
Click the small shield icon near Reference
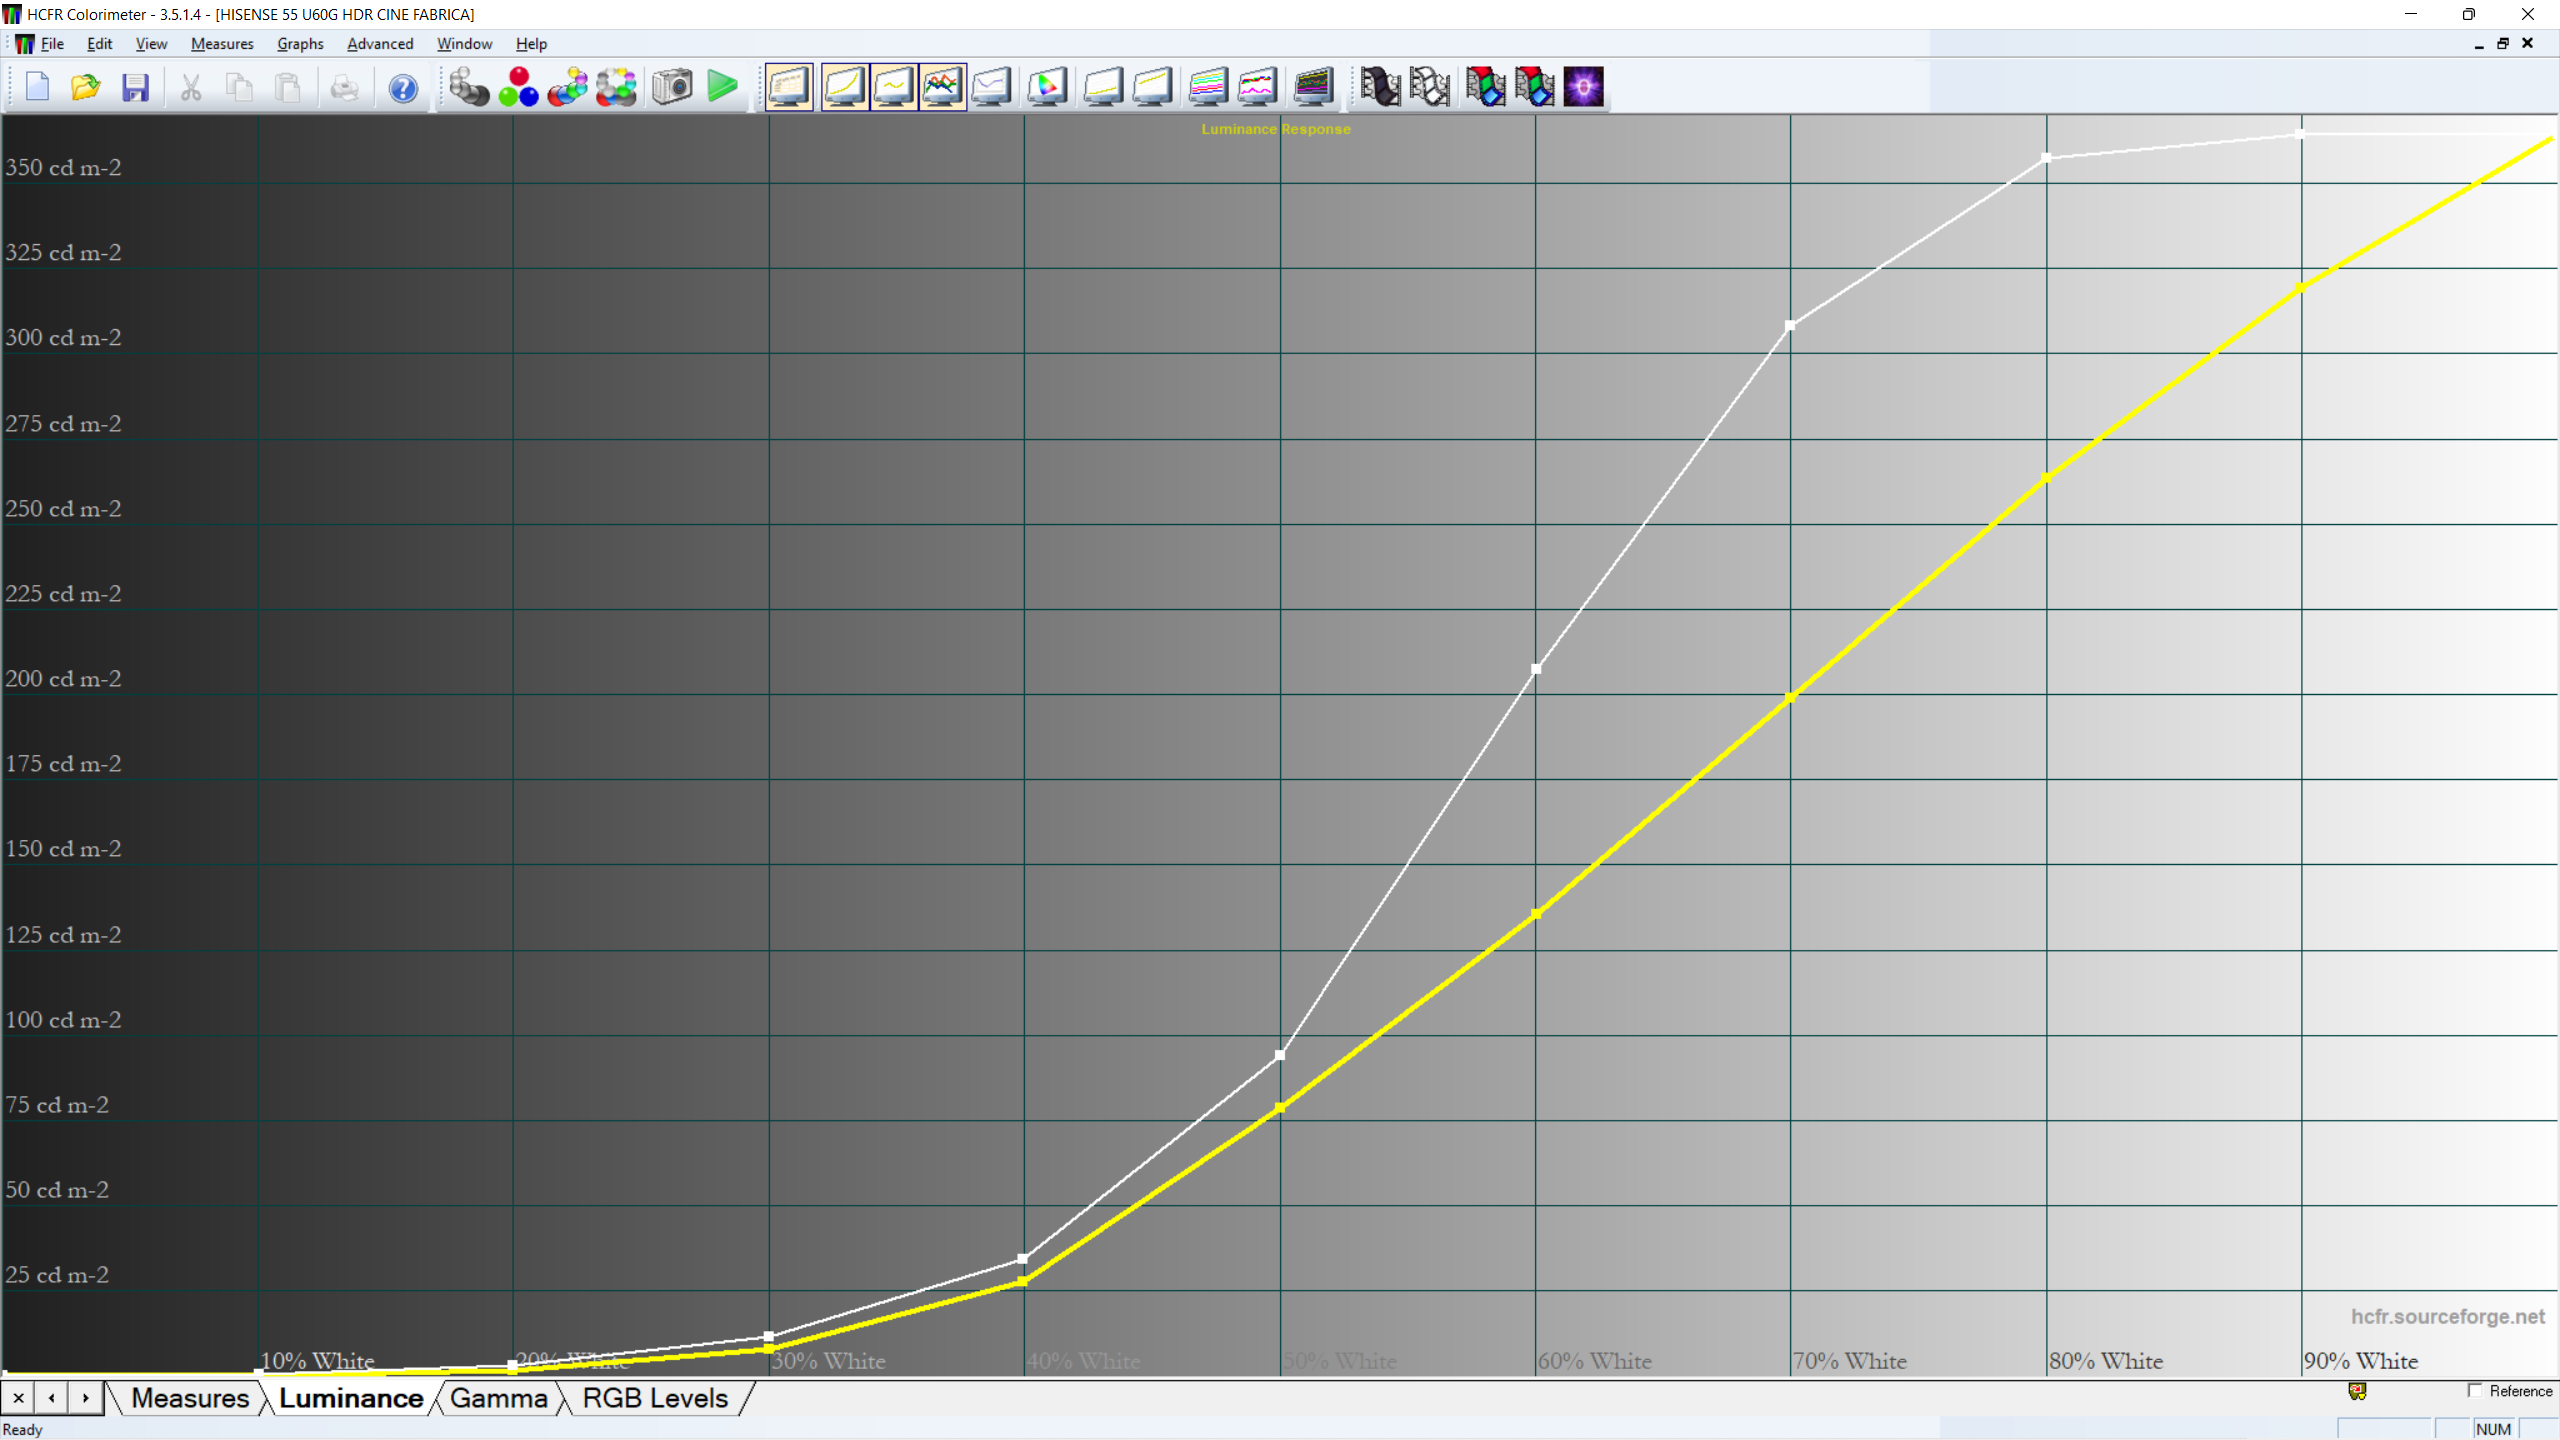click(2357, 1391)
